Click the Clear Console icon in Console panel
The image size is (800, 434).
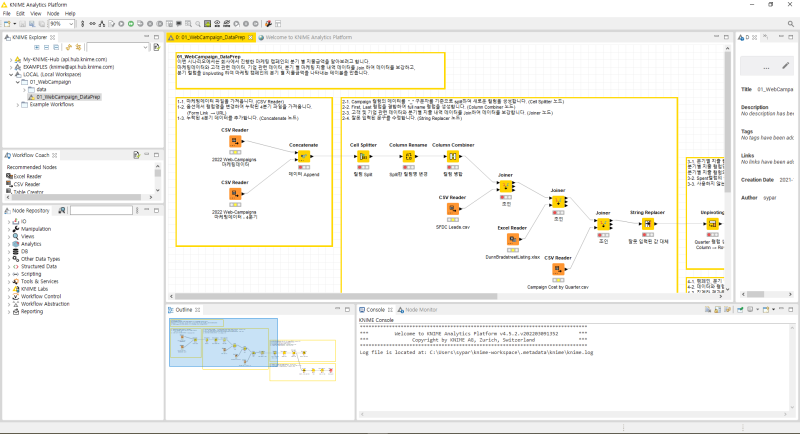pyautogui.click(x=708, y=310)
